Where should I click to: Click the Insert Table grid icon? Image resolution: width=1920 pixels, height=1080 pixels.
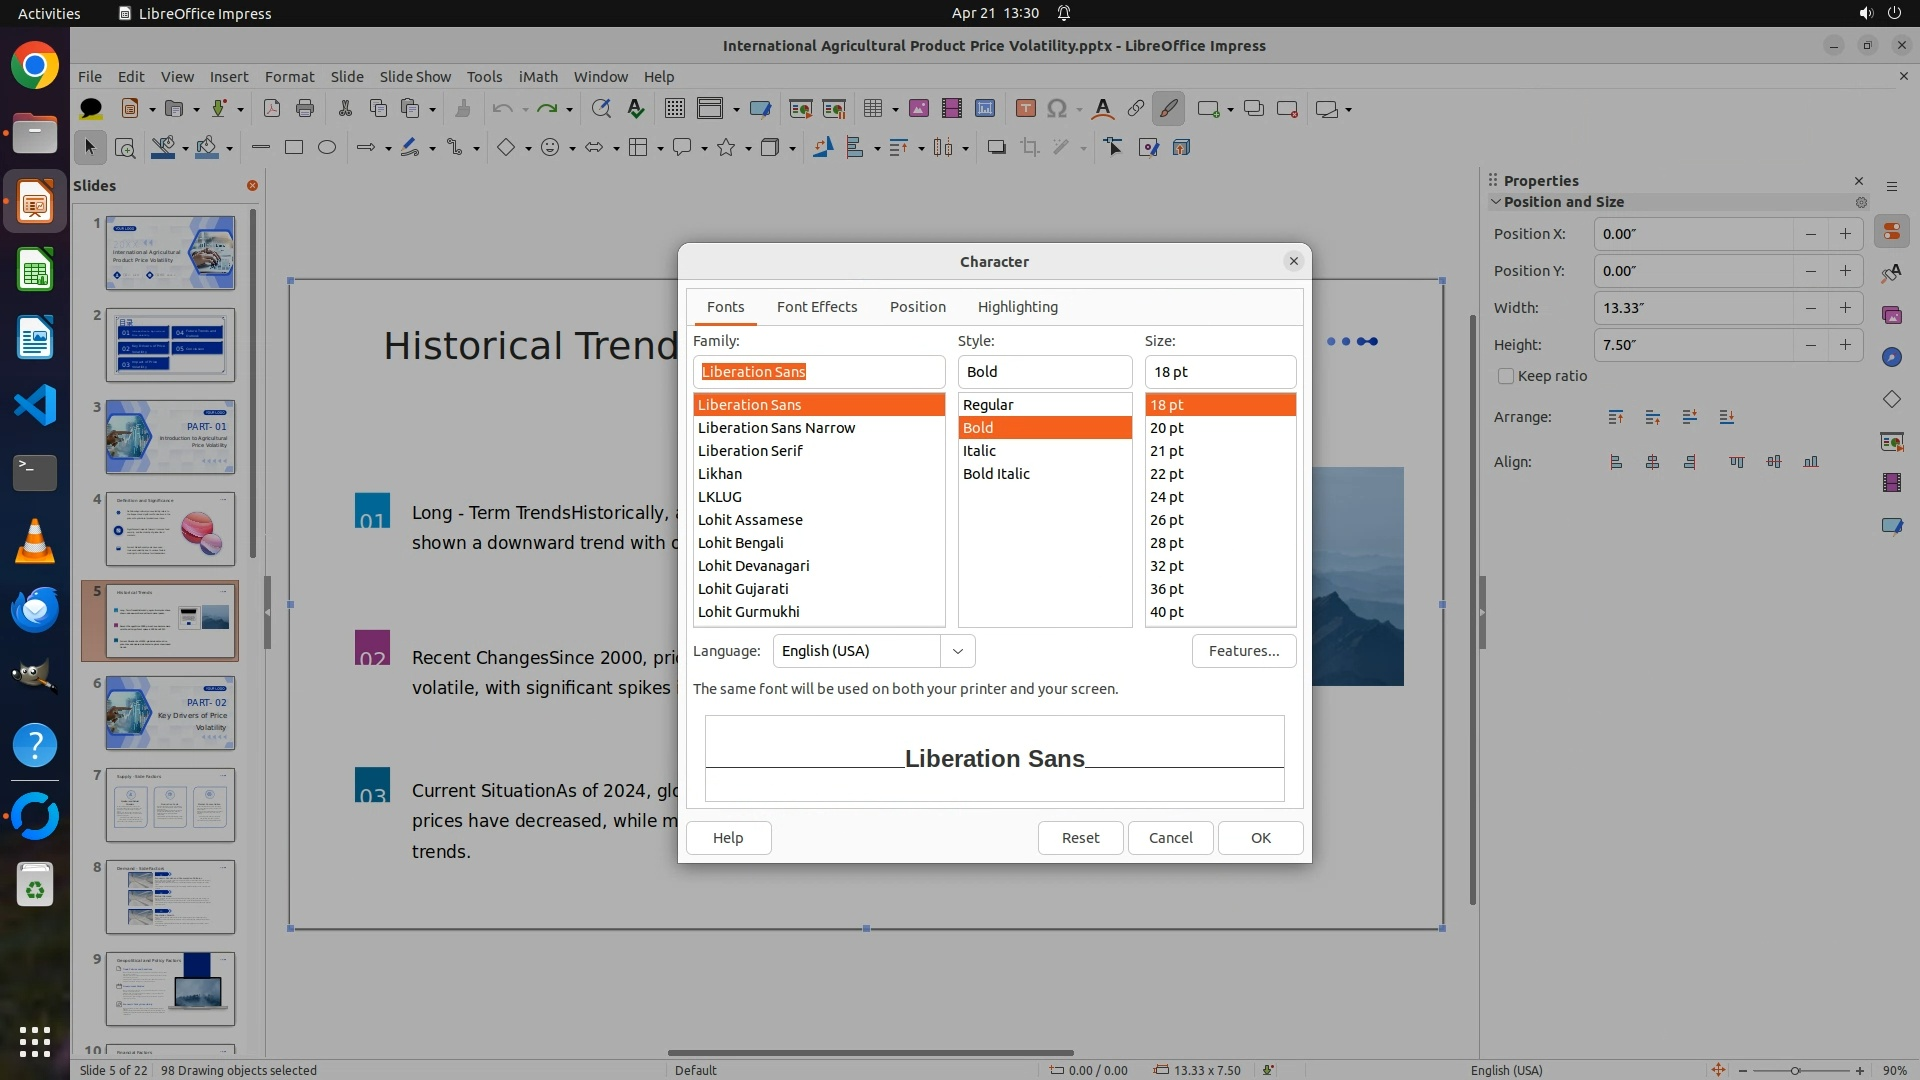click(873, 109)
